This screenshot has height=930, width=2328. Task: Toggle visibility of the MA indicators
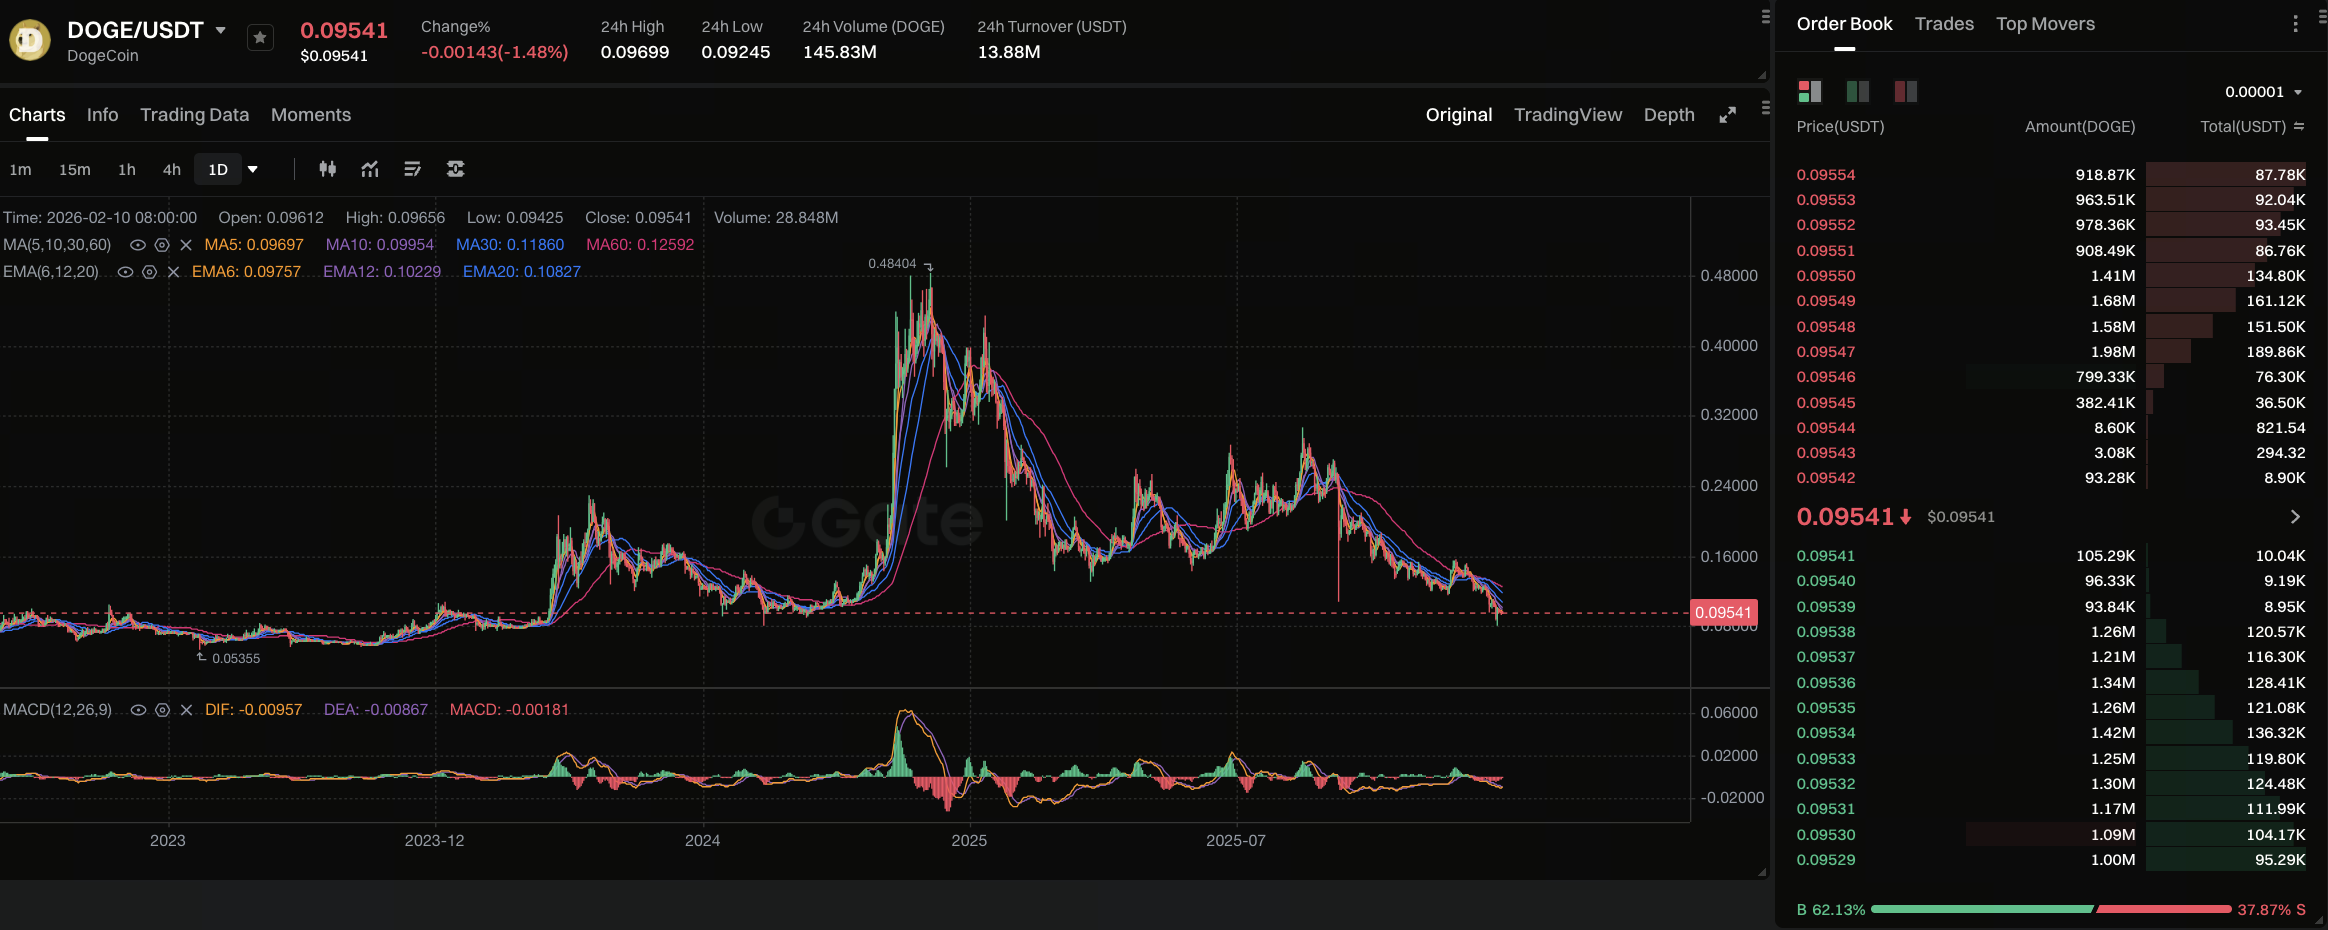pos(139,244)
